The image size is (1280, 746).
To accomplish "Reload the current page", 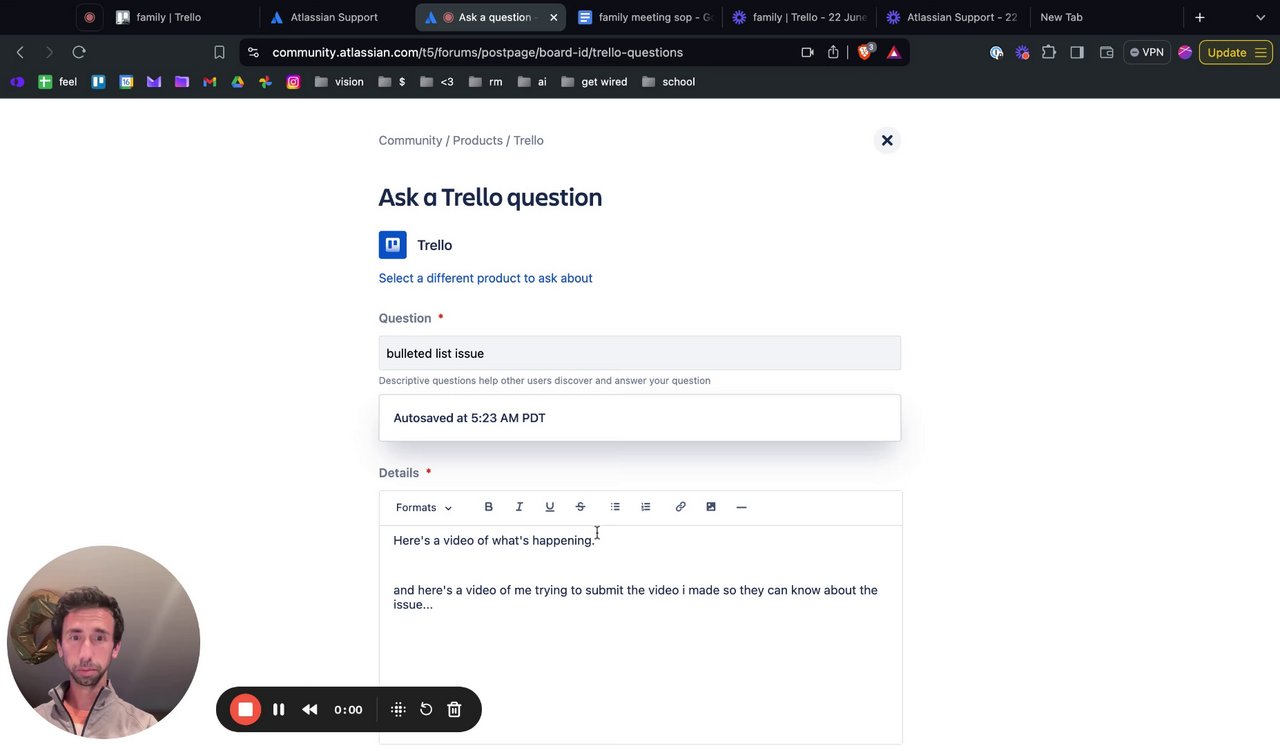I will (x=79, y=52).
